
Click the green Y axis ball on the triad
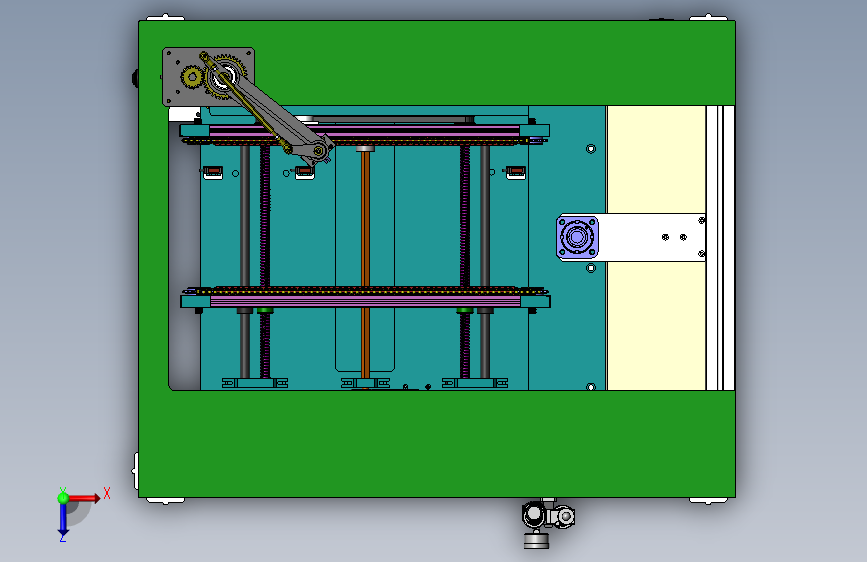[63, 498]
